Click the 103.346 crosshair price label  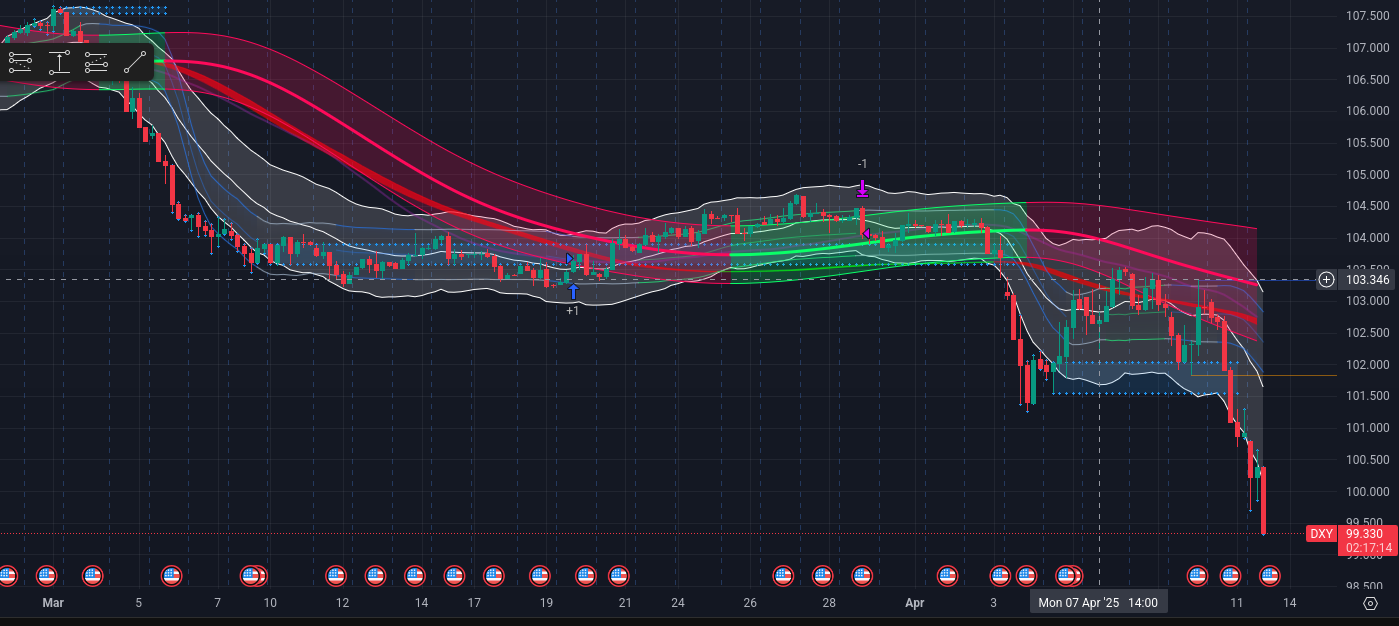click(1366, 279)
